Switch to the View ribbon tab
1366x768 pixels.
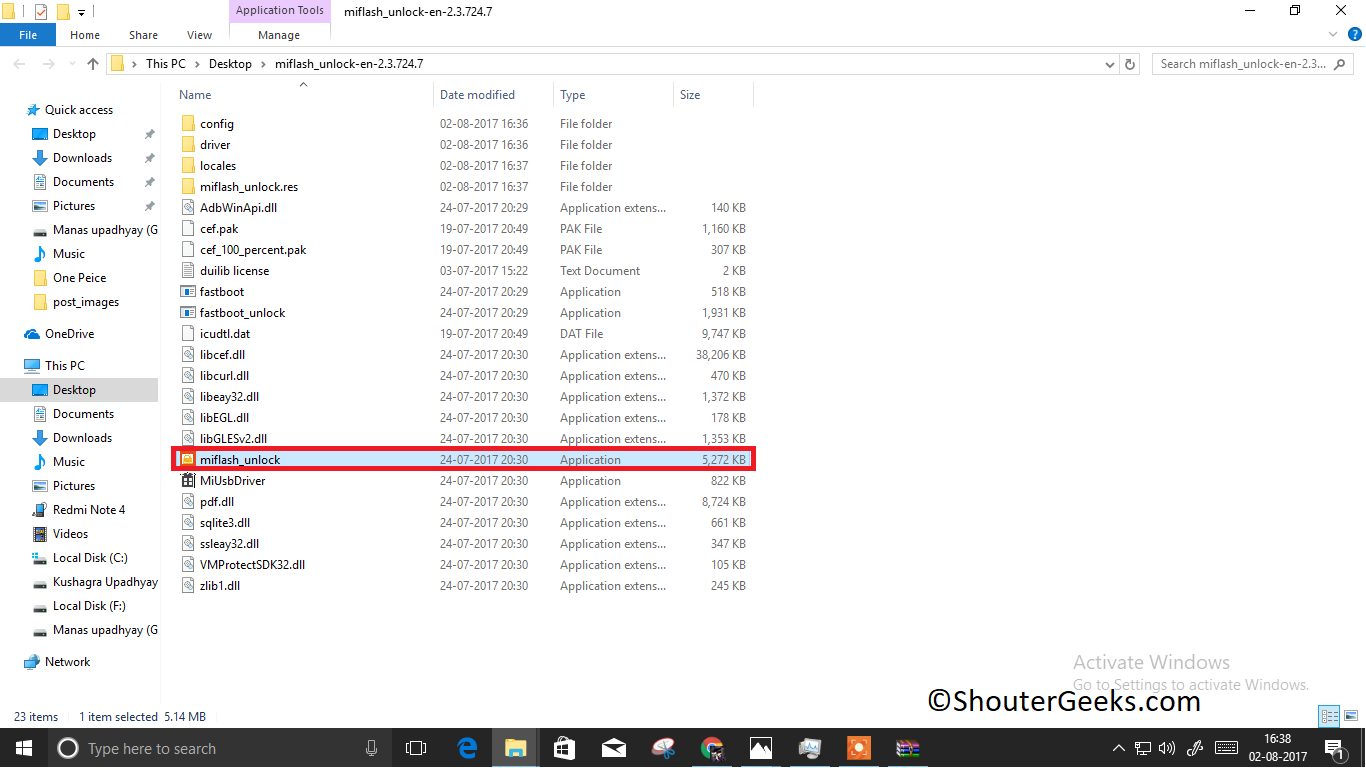200,35
